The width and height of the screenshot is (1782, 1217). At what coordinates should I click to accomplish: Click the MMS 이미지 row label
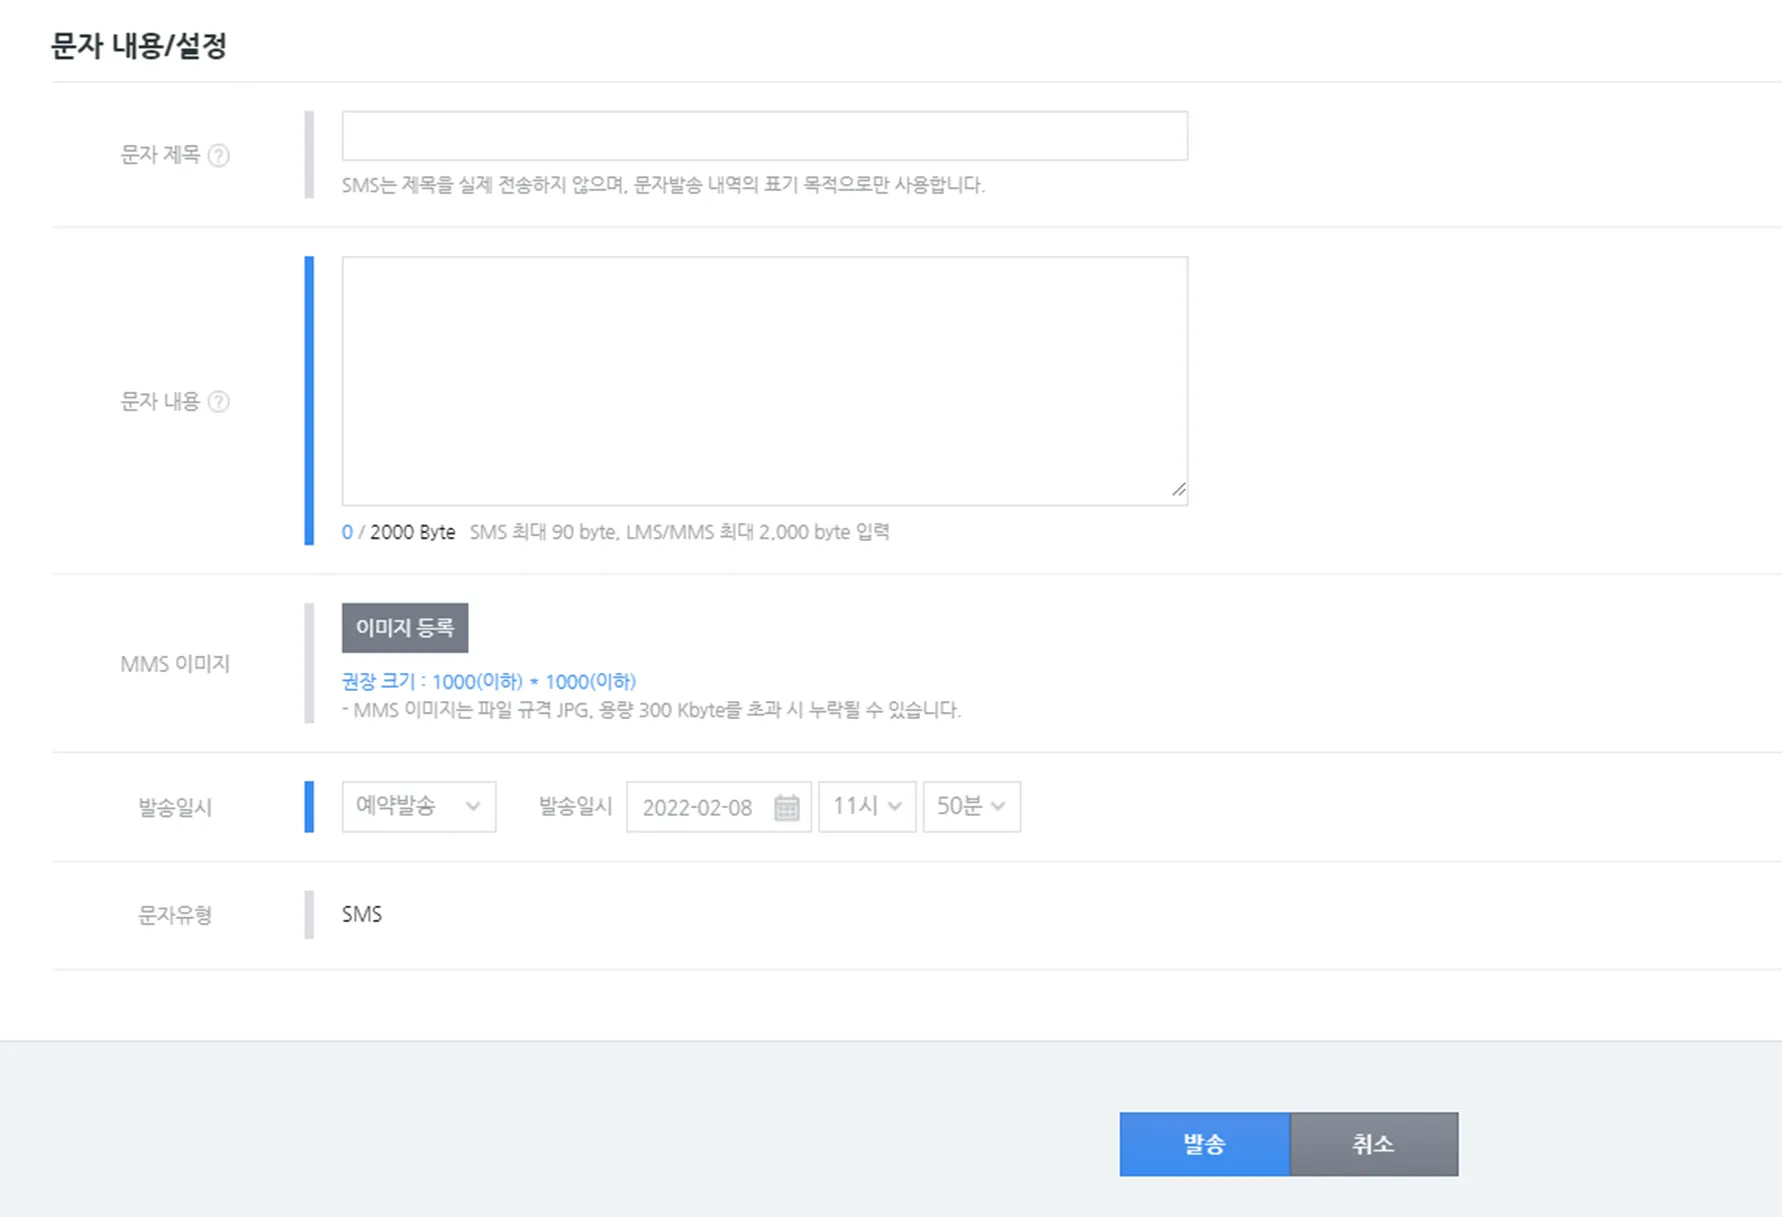(175, 664)
